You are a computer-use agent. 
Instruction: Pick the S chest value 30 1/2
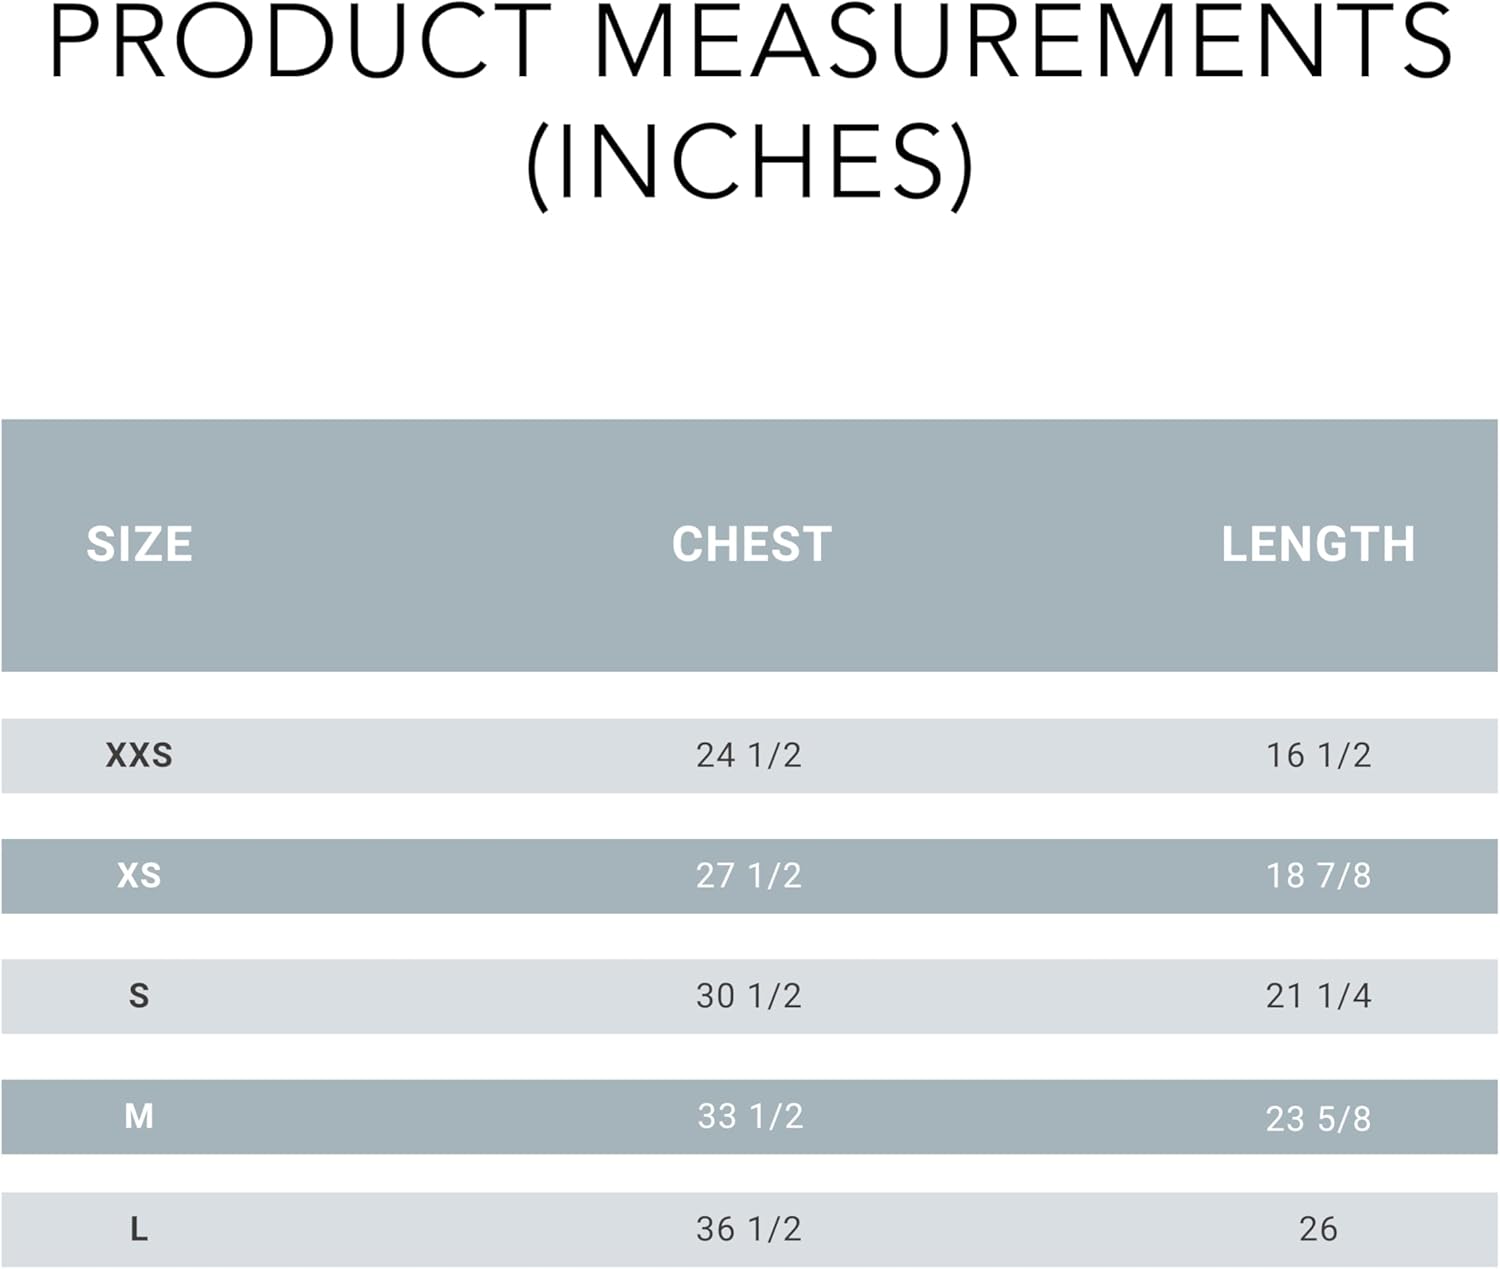coord(749,996)
